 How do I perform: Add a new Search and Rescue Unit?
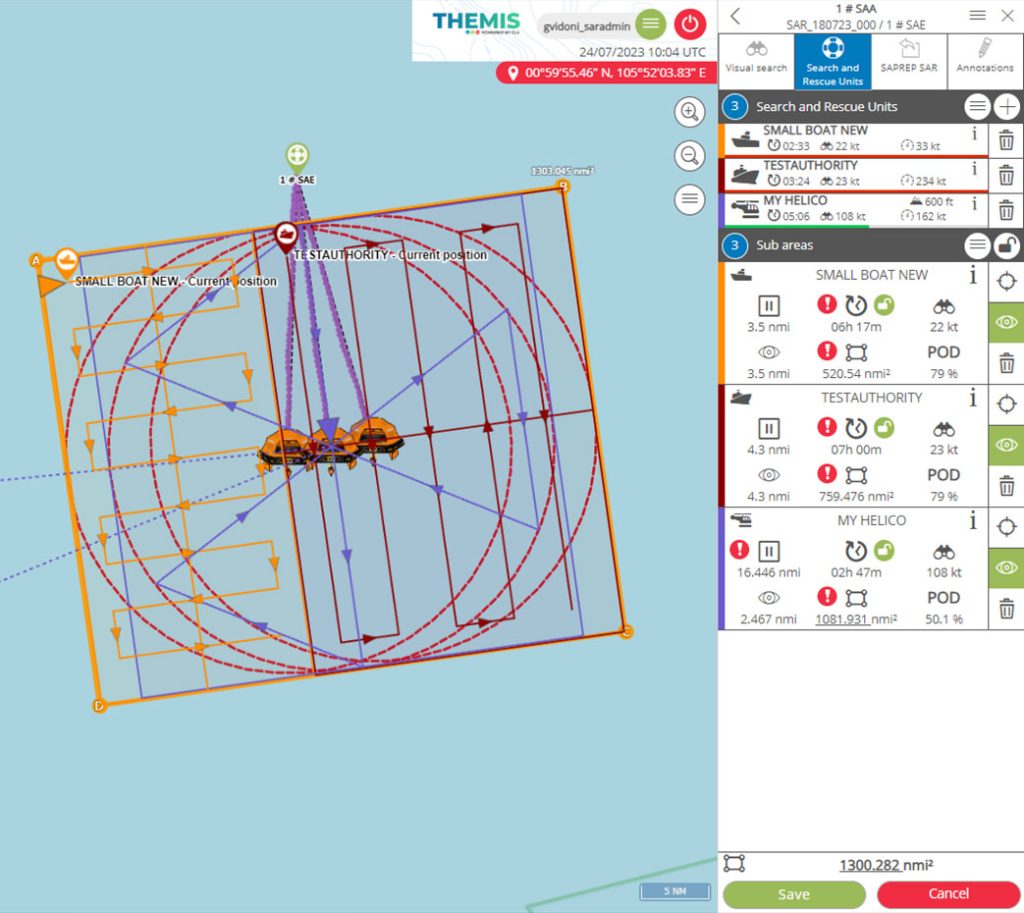pyautogui.click(x=1006, y=107)
